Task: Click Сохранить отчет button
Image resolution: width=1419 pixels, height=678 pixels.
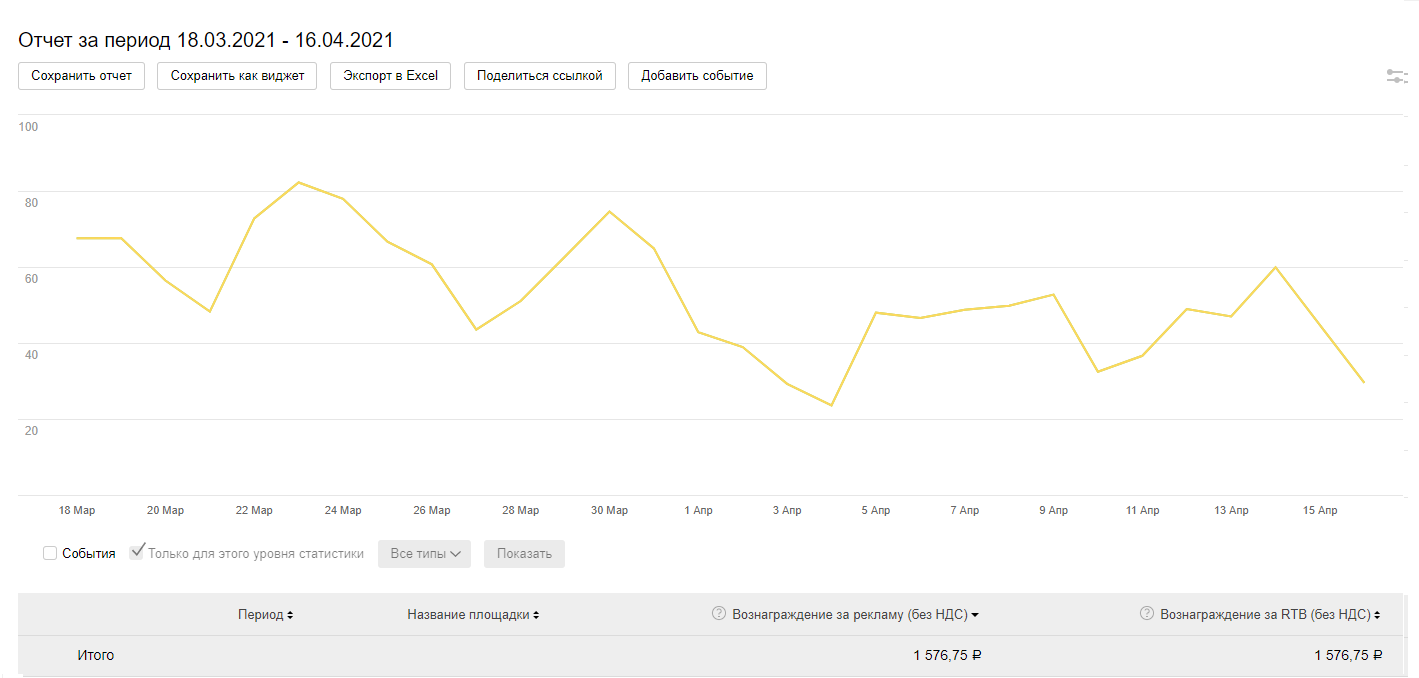Action: (81, 76)
